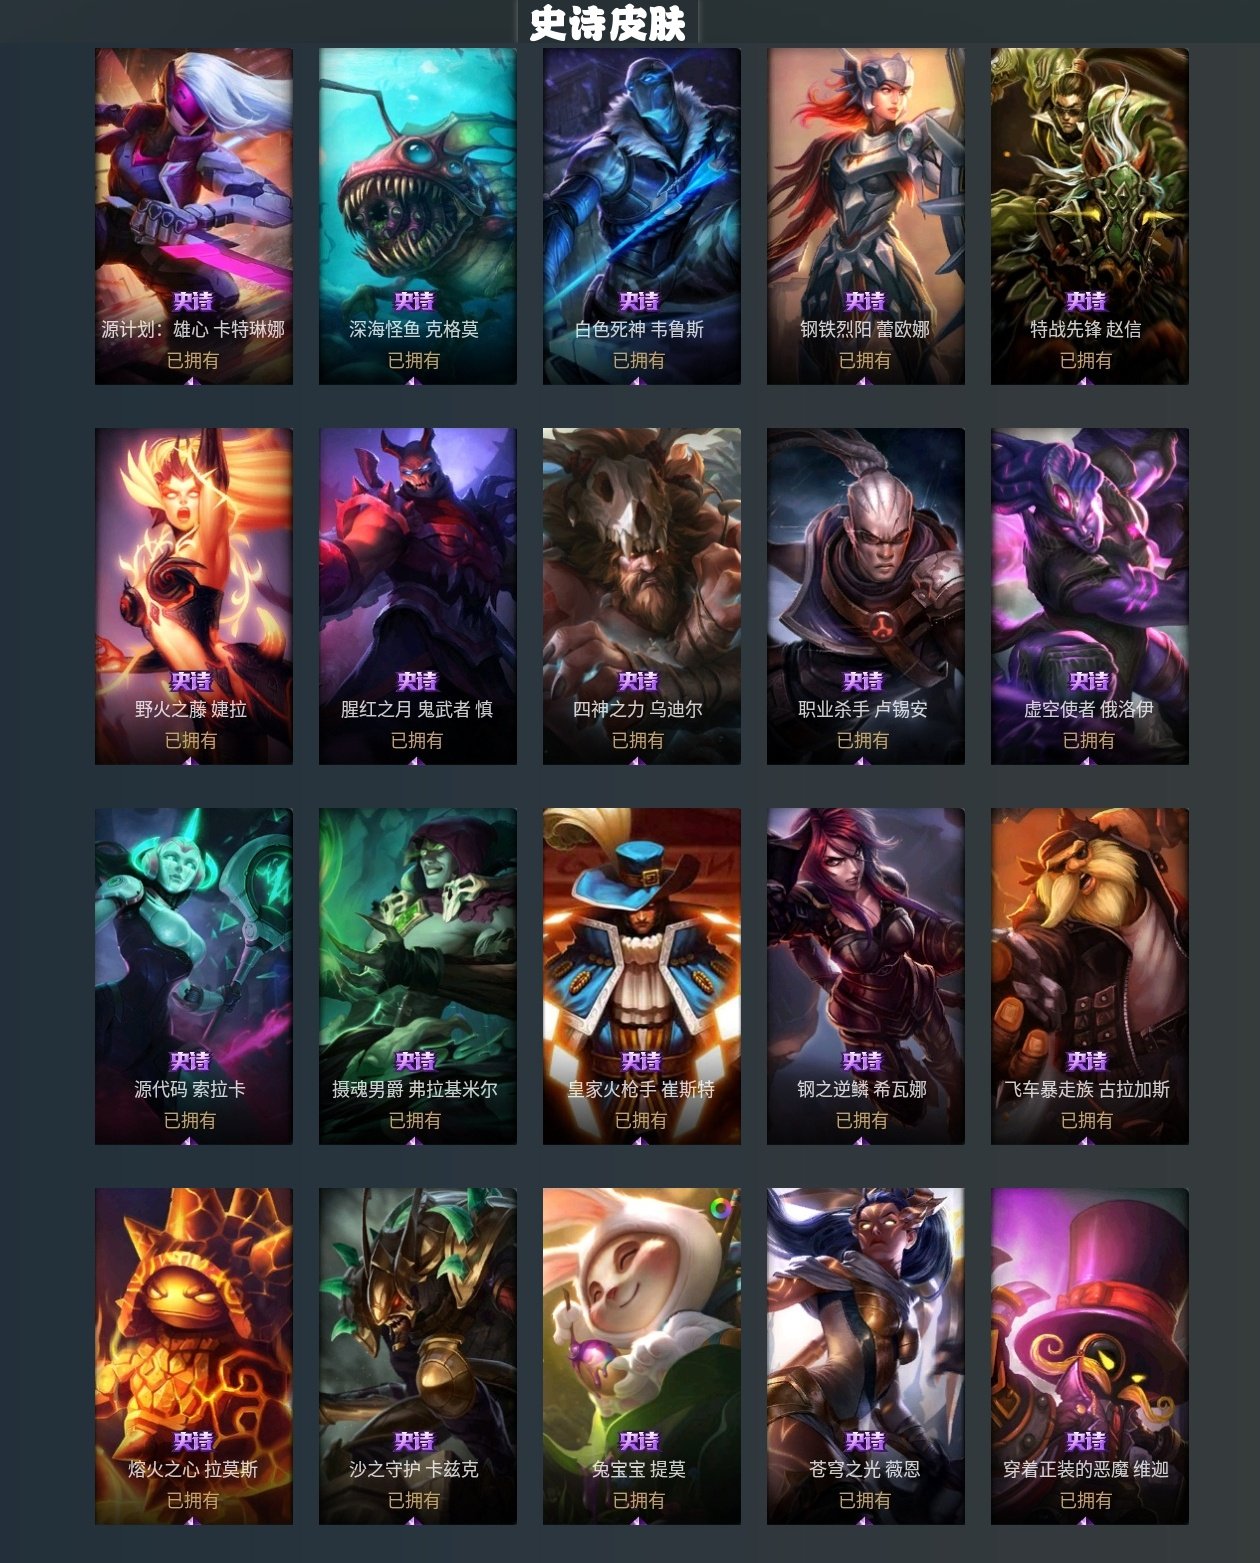Open the 虚空使者 俄洛伊 skin card
1260x1563 pixels.
click(x=1090, y=596)
